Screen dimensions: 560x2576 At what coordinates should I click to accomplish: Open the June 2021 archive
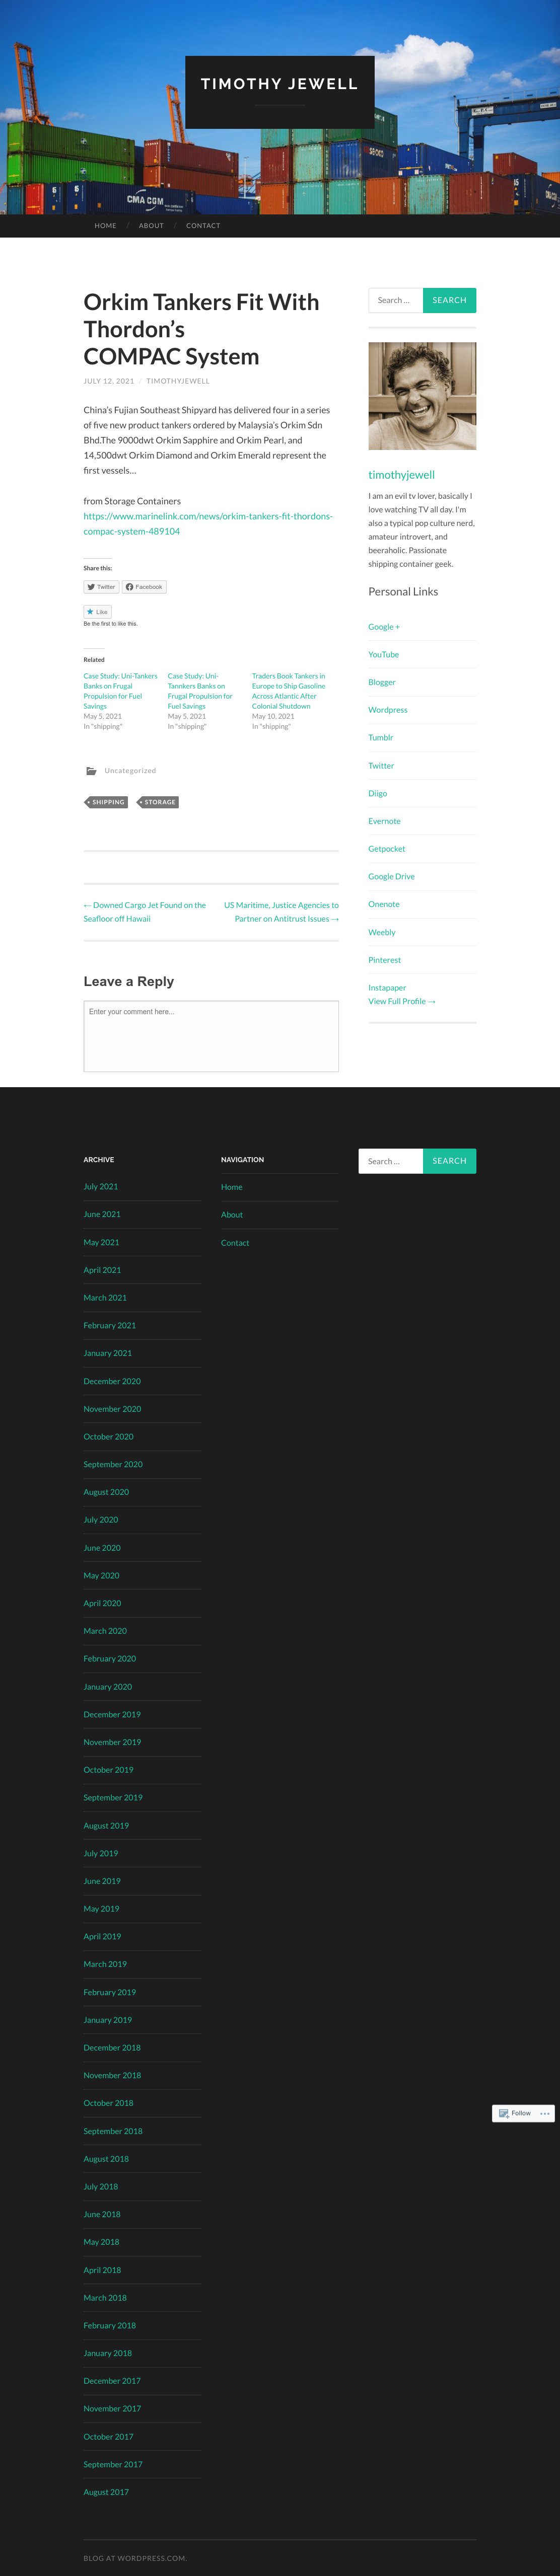[102, 1215]
